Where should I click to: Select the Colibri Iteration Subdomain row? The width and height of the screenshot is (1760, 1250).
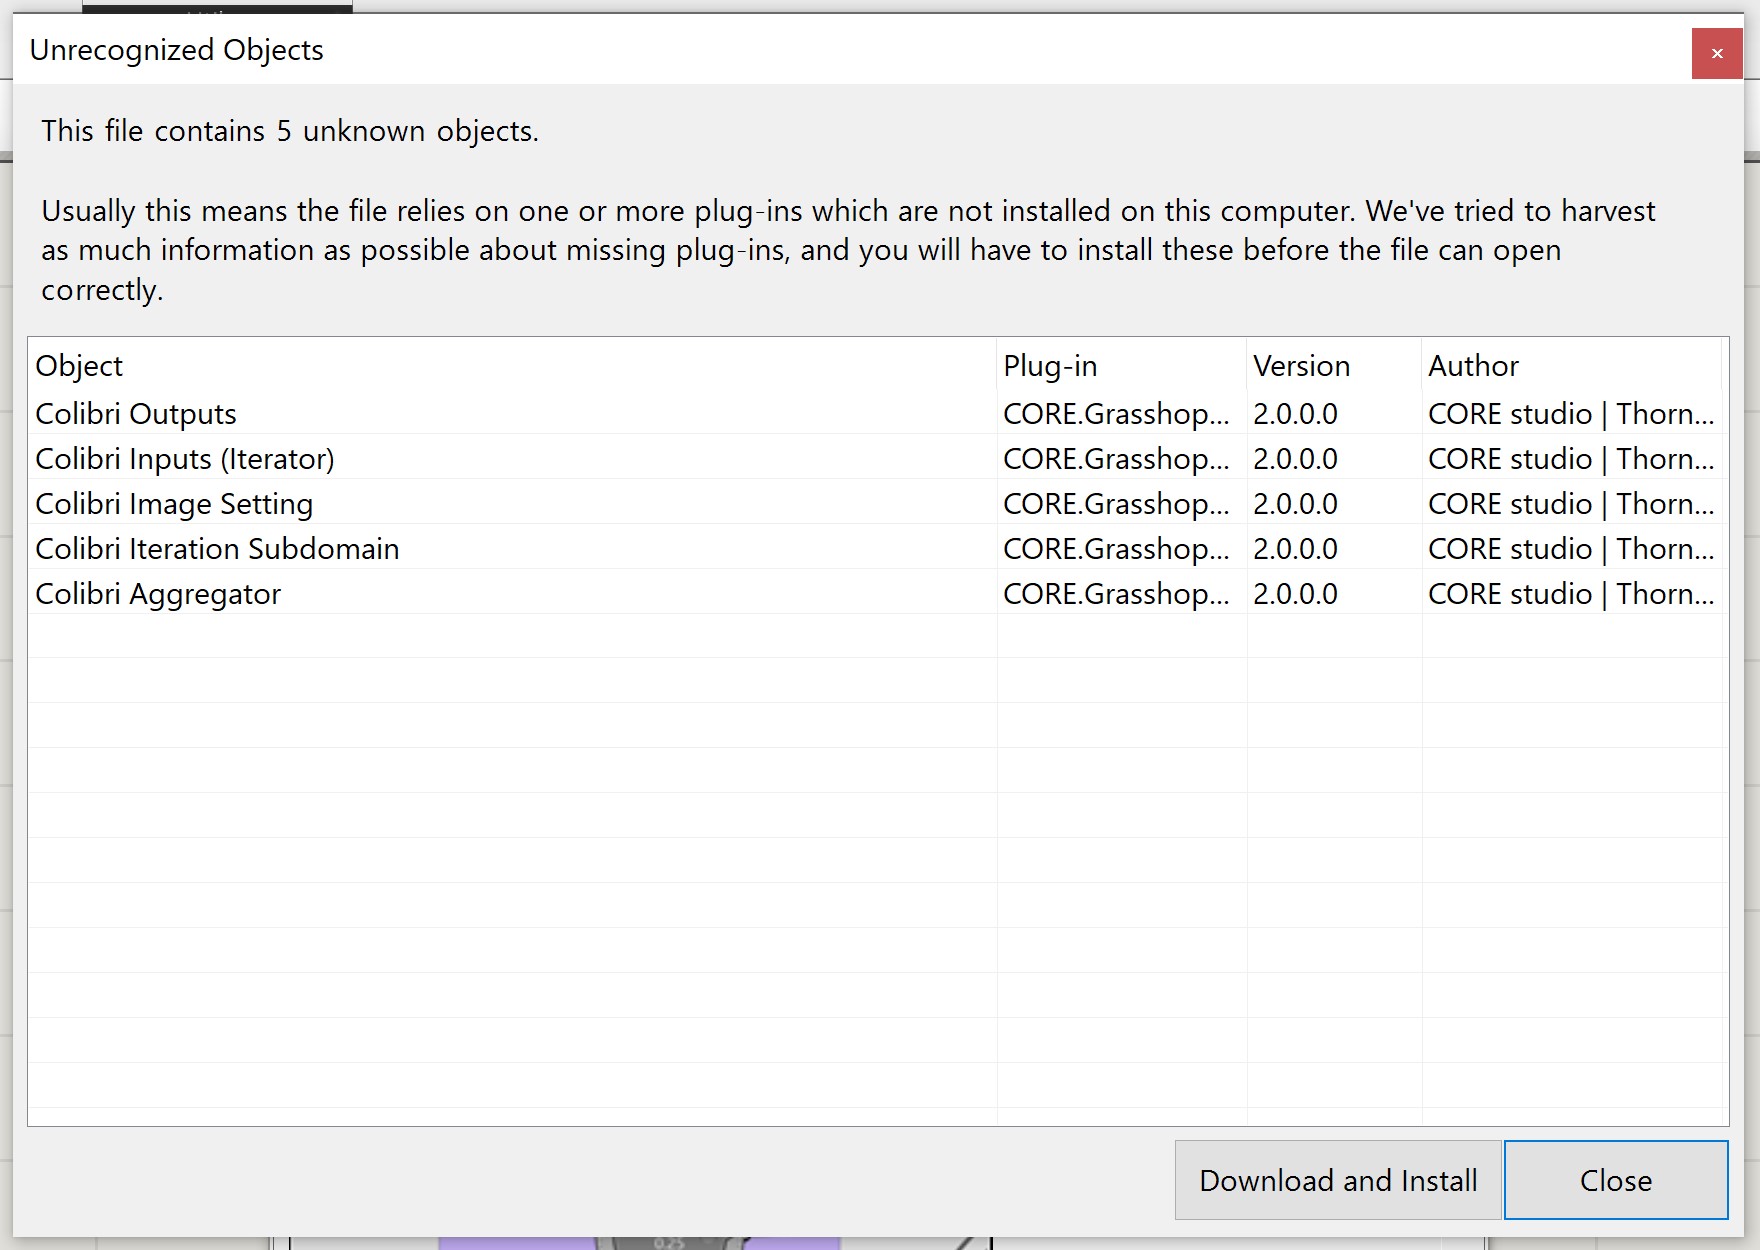pyautogui.click(x=217, y=548)
